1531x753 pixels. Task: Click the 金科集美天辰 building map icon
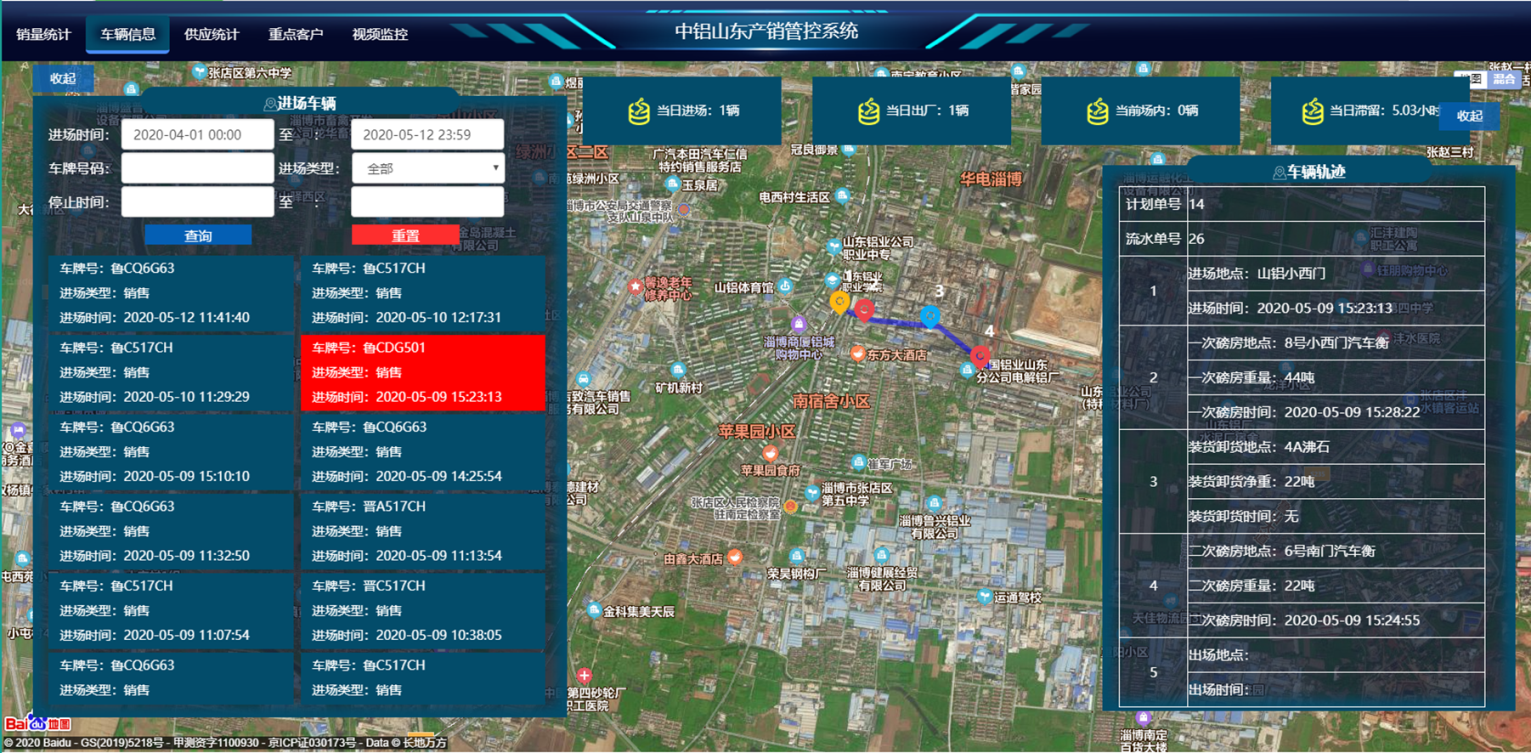[x=595, y=610]
